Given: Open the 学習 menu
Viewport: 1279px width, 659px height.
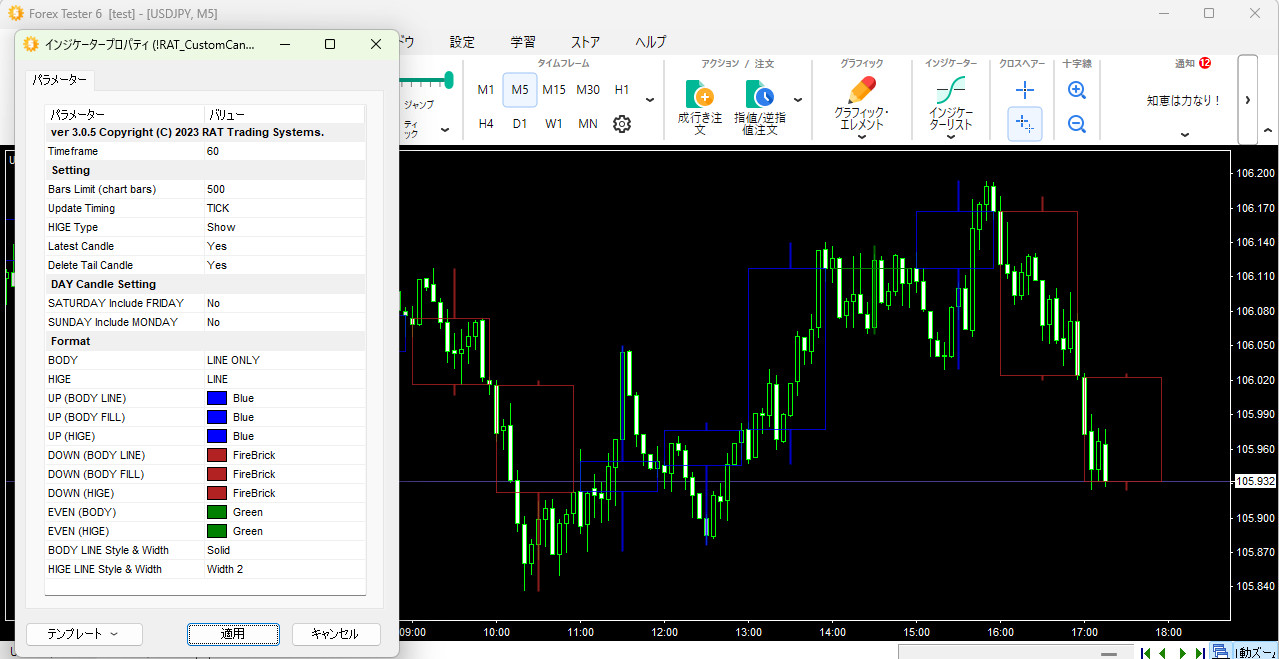Looking at the screenshot, I should [523, 42].
